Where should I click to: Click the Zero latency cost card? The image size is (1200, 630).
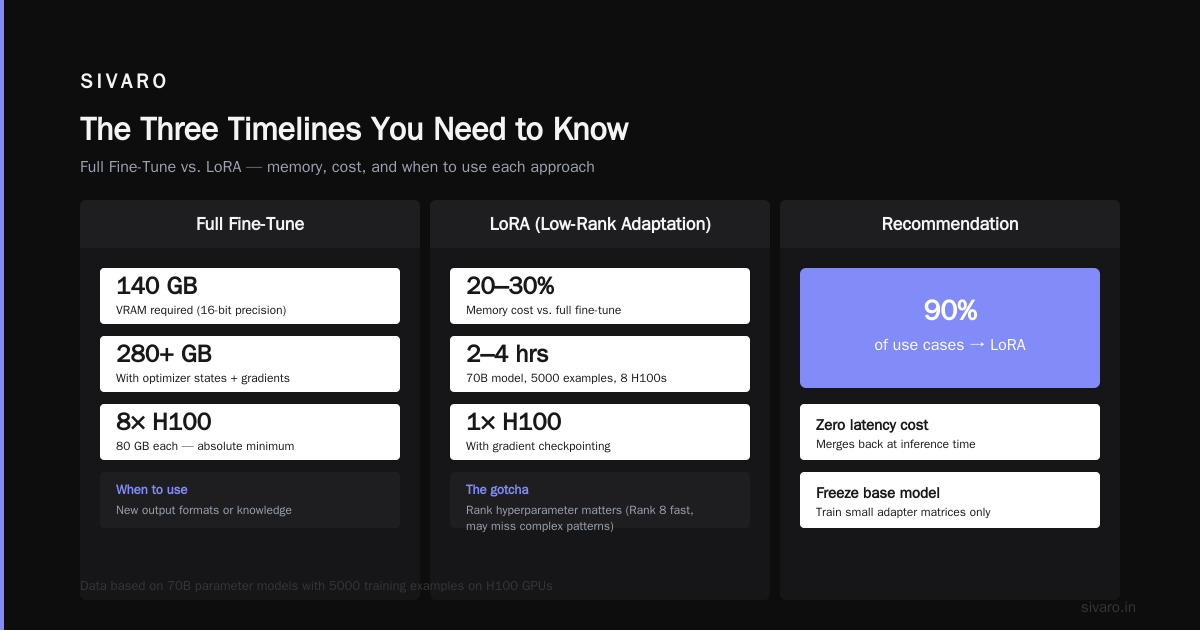point(950,432)
